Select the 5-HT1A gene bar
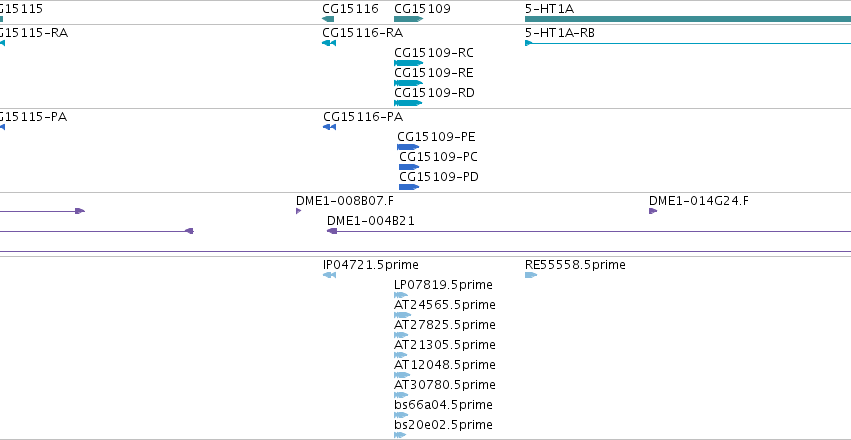851x440 pixels. (688, 20)
